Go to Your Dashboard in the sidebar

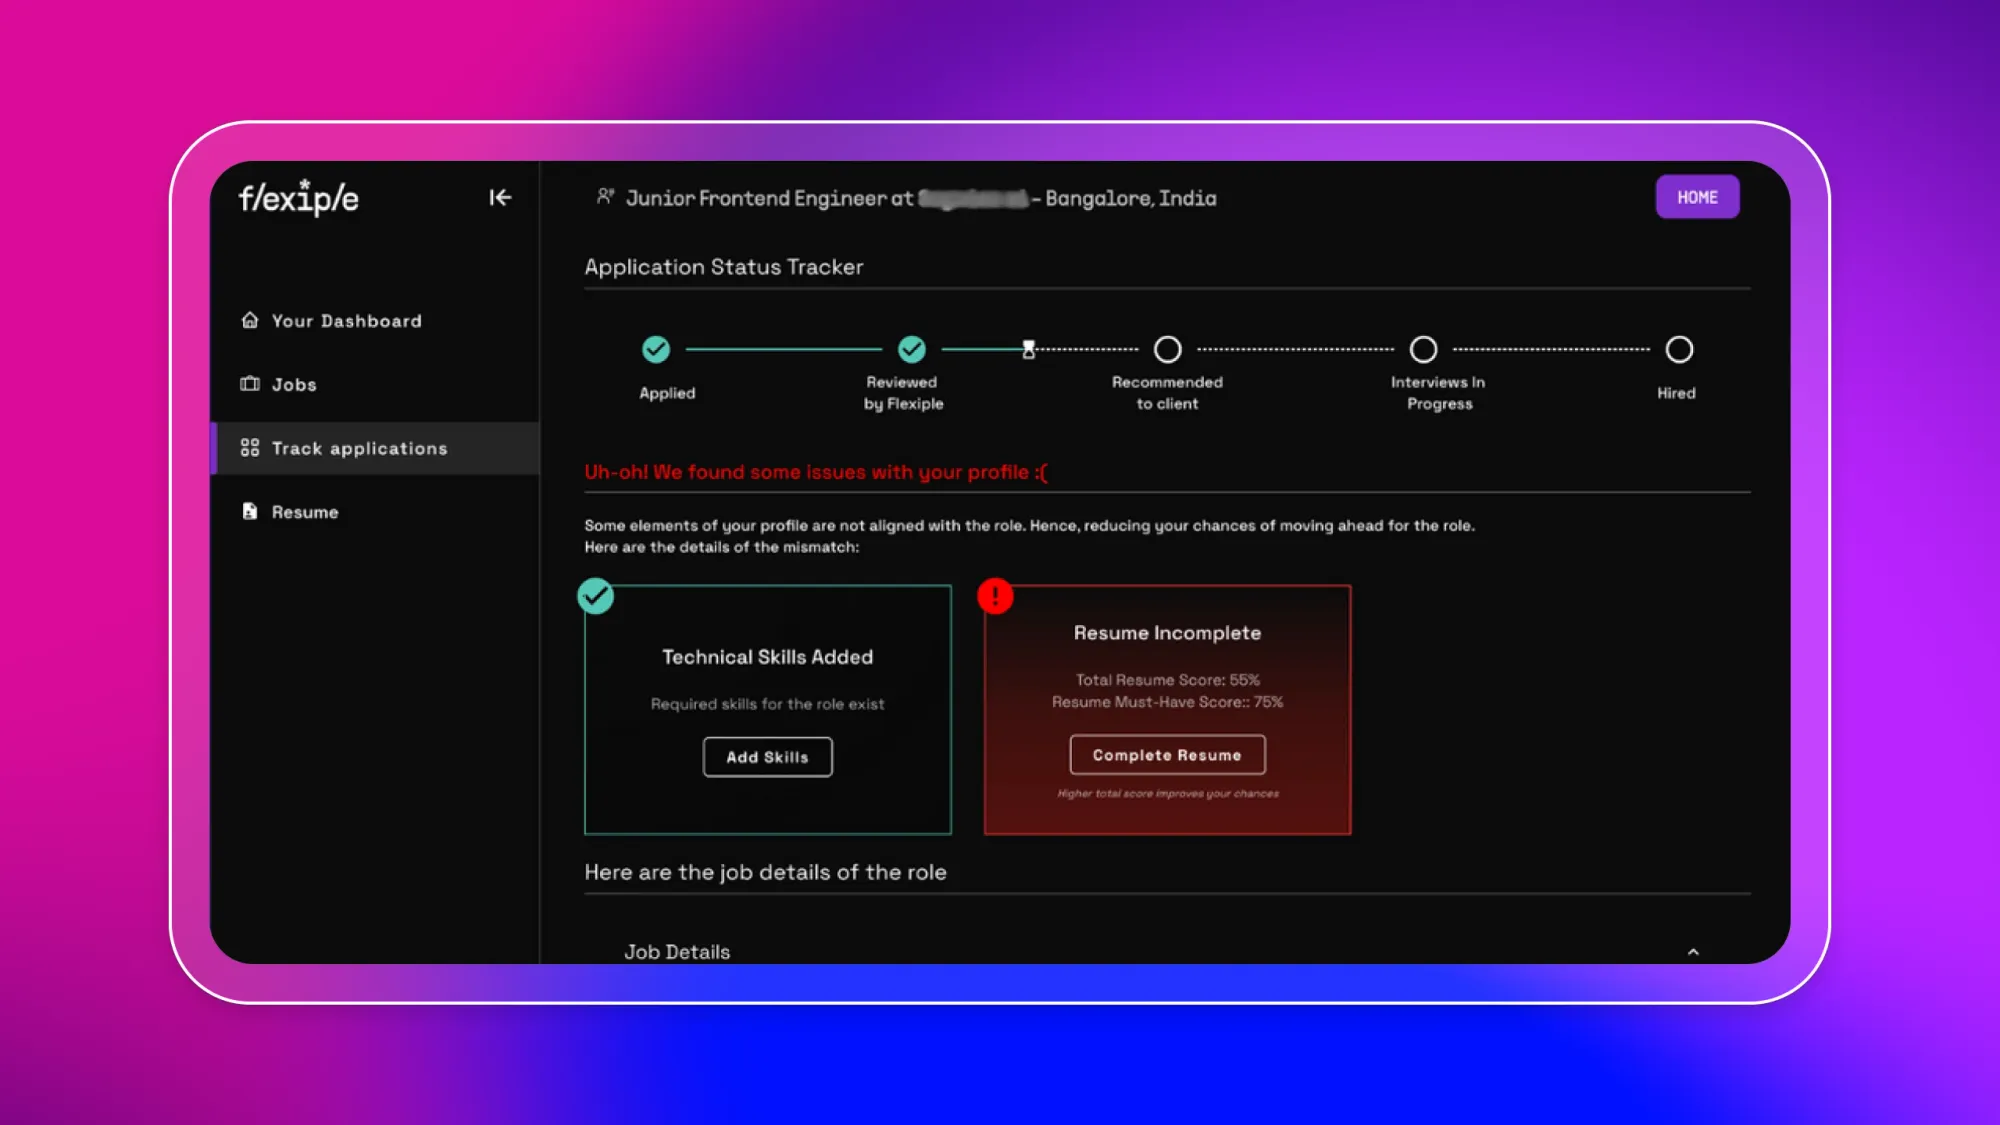pyautogui.click(x=347, y=320)
